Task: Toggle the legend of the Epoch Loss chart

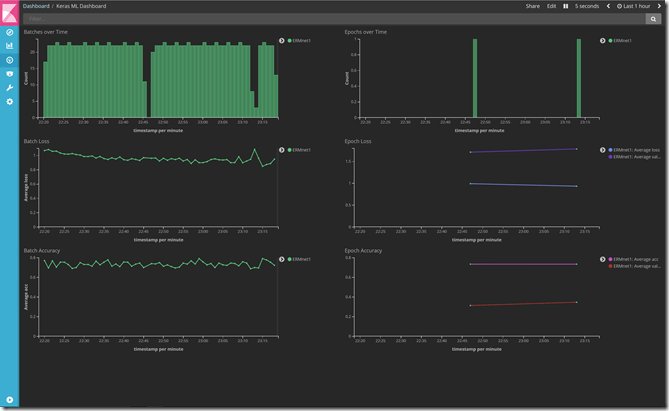Action: [x=602, y=150]
